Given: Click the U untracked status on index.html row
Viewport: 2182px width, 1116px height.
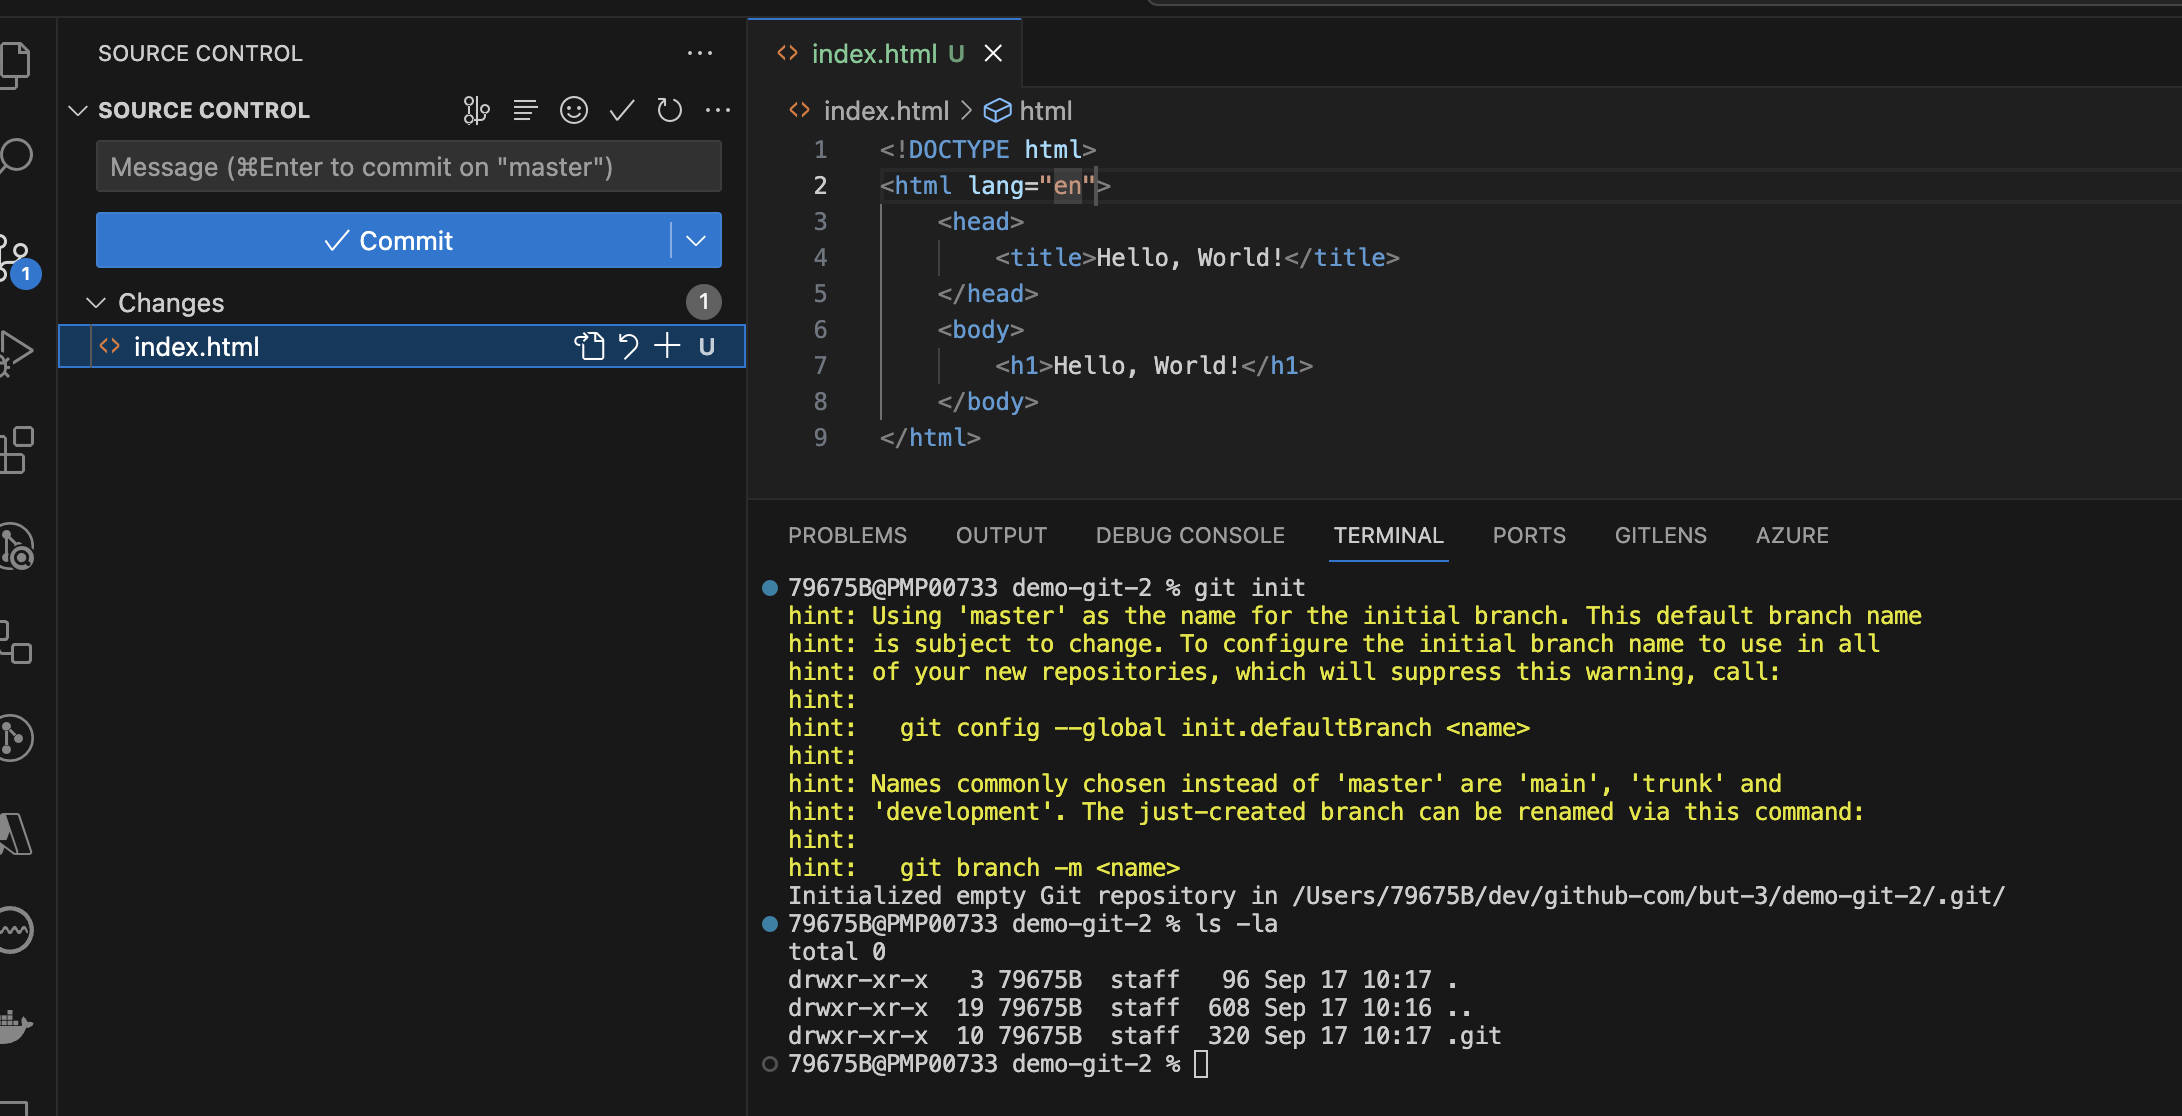Looking at the screenshot, I should 707,347.
